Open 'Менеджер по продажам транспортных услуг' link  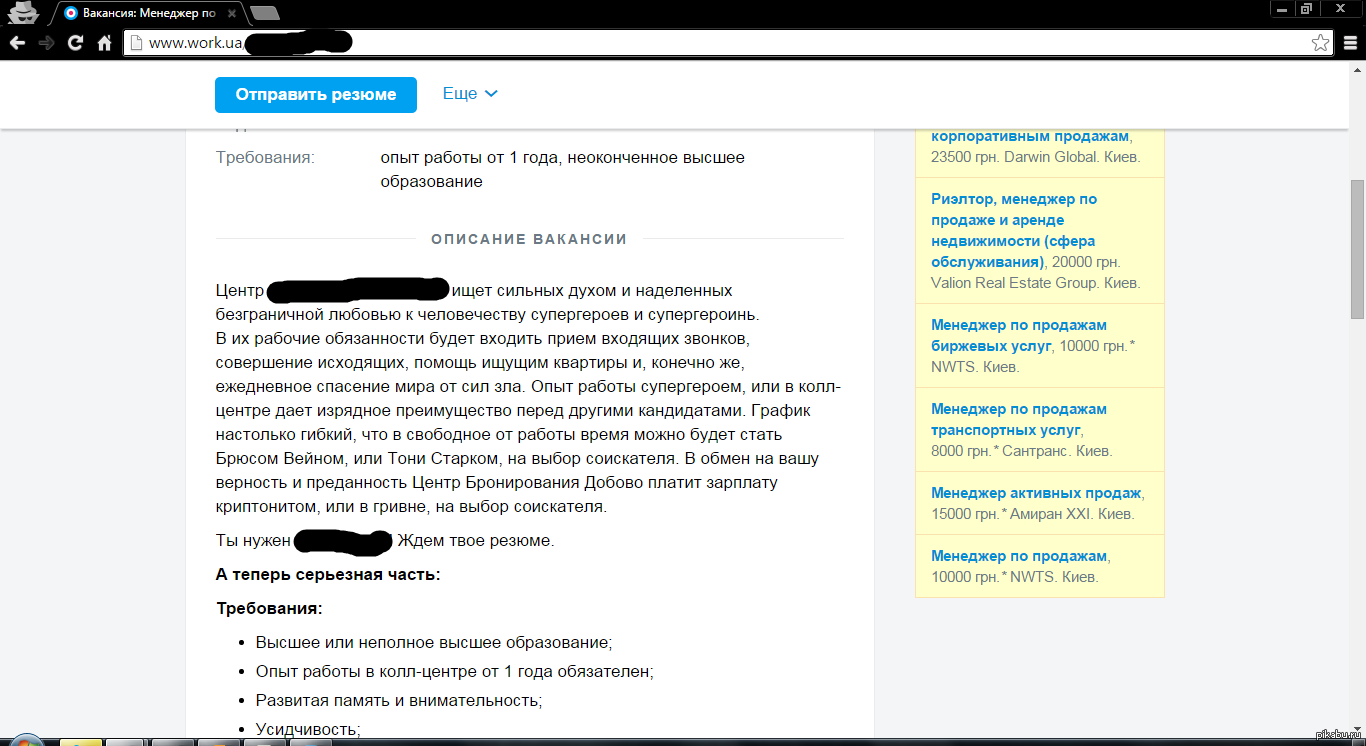coord(1019,419)
